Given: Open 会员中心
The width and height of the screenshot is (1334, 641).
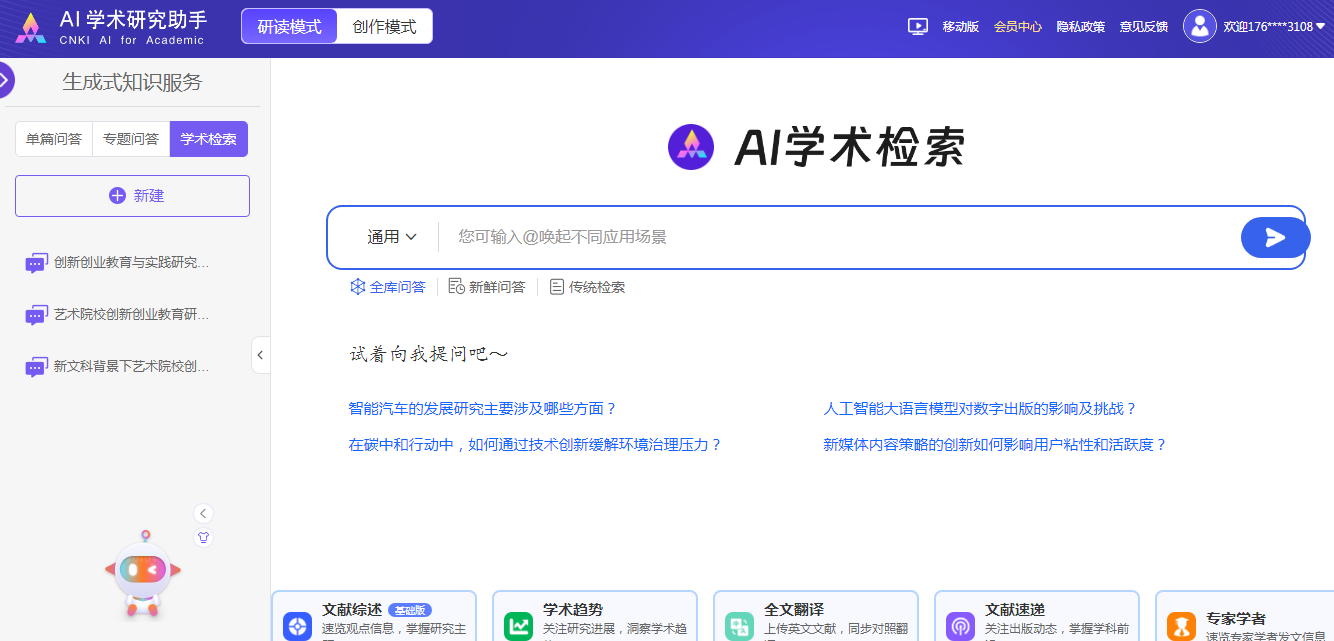Looking at the screenshot, I should click(x=1018, y=27).
